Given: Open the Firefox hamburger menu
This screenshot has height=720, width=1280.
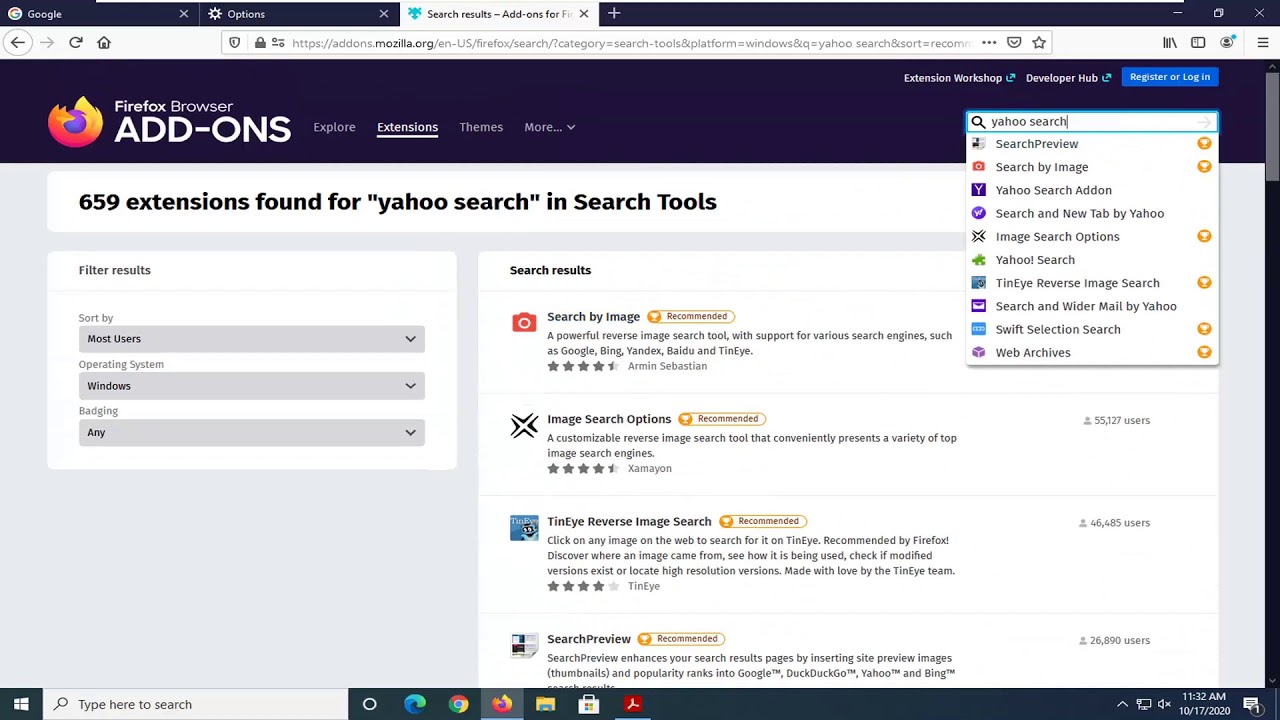Looking at the screenshot, I should coord(1262,43).
